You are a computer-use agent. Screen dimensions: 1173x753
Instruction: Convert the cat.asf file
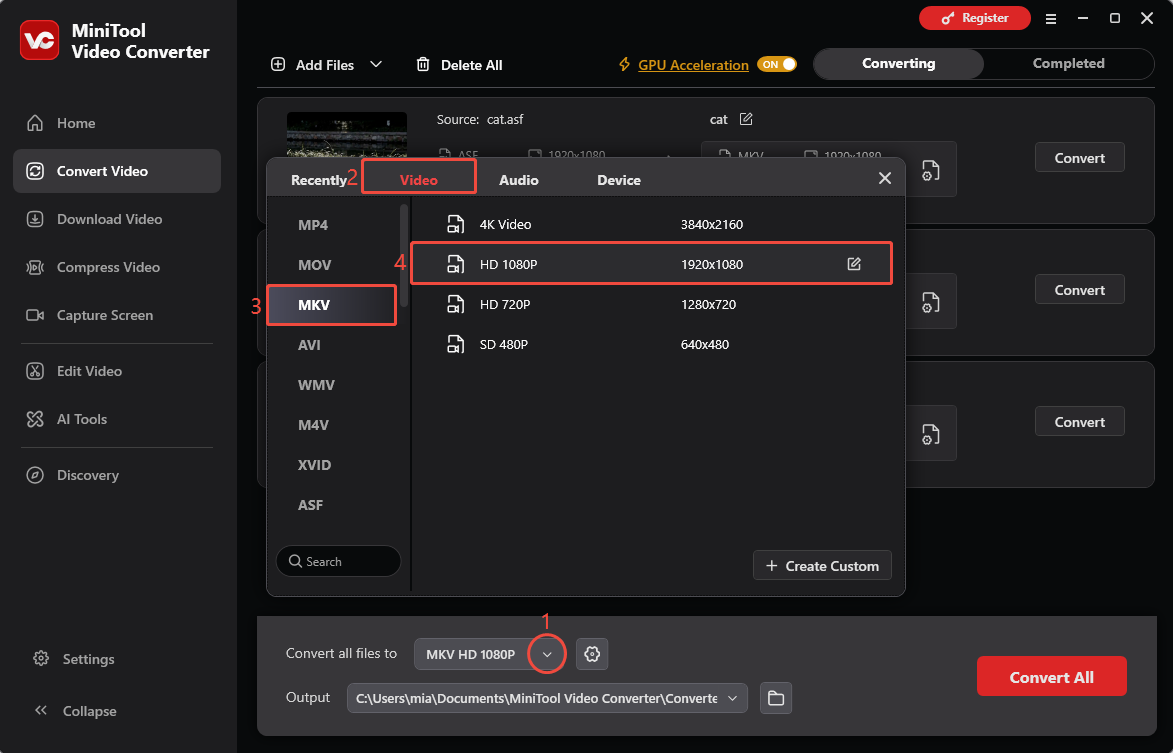point(1079,158)
